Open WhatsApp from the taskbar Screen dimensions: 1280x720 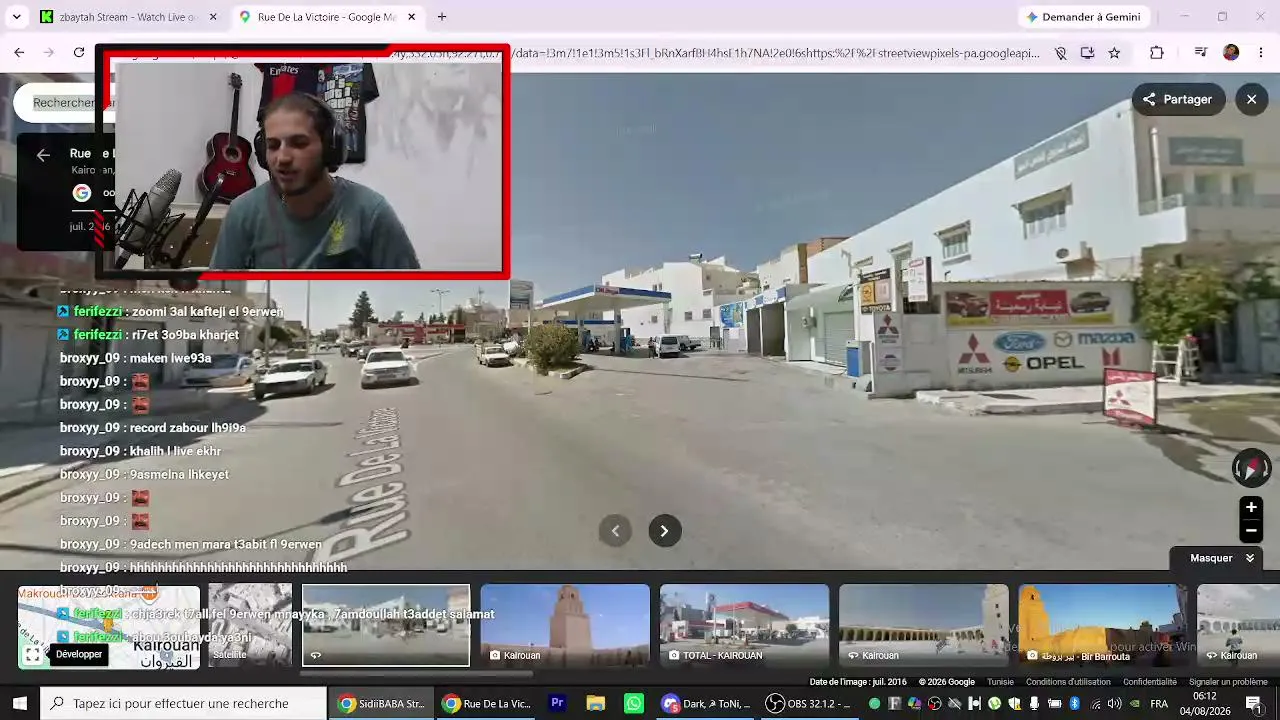point(634,704)
